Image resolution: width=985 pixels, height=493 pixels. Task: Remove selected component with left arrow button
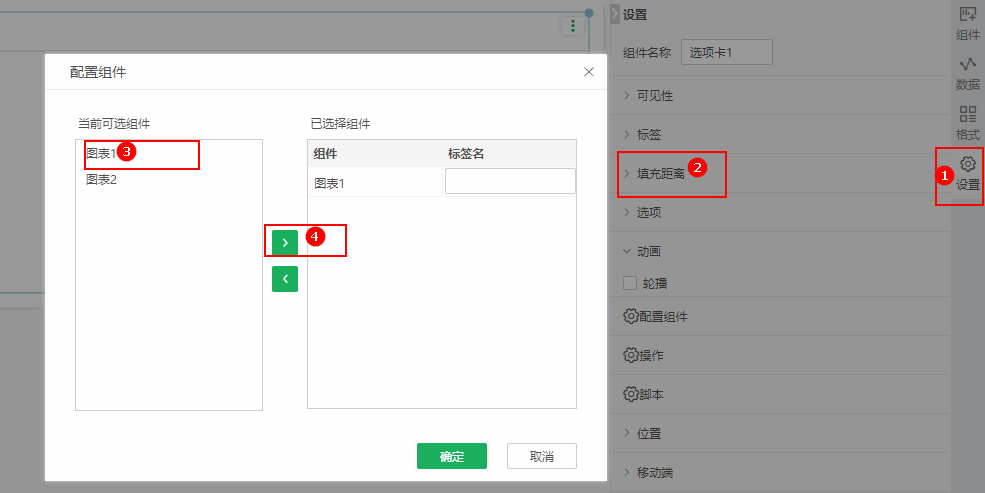(x=285, y=279)
